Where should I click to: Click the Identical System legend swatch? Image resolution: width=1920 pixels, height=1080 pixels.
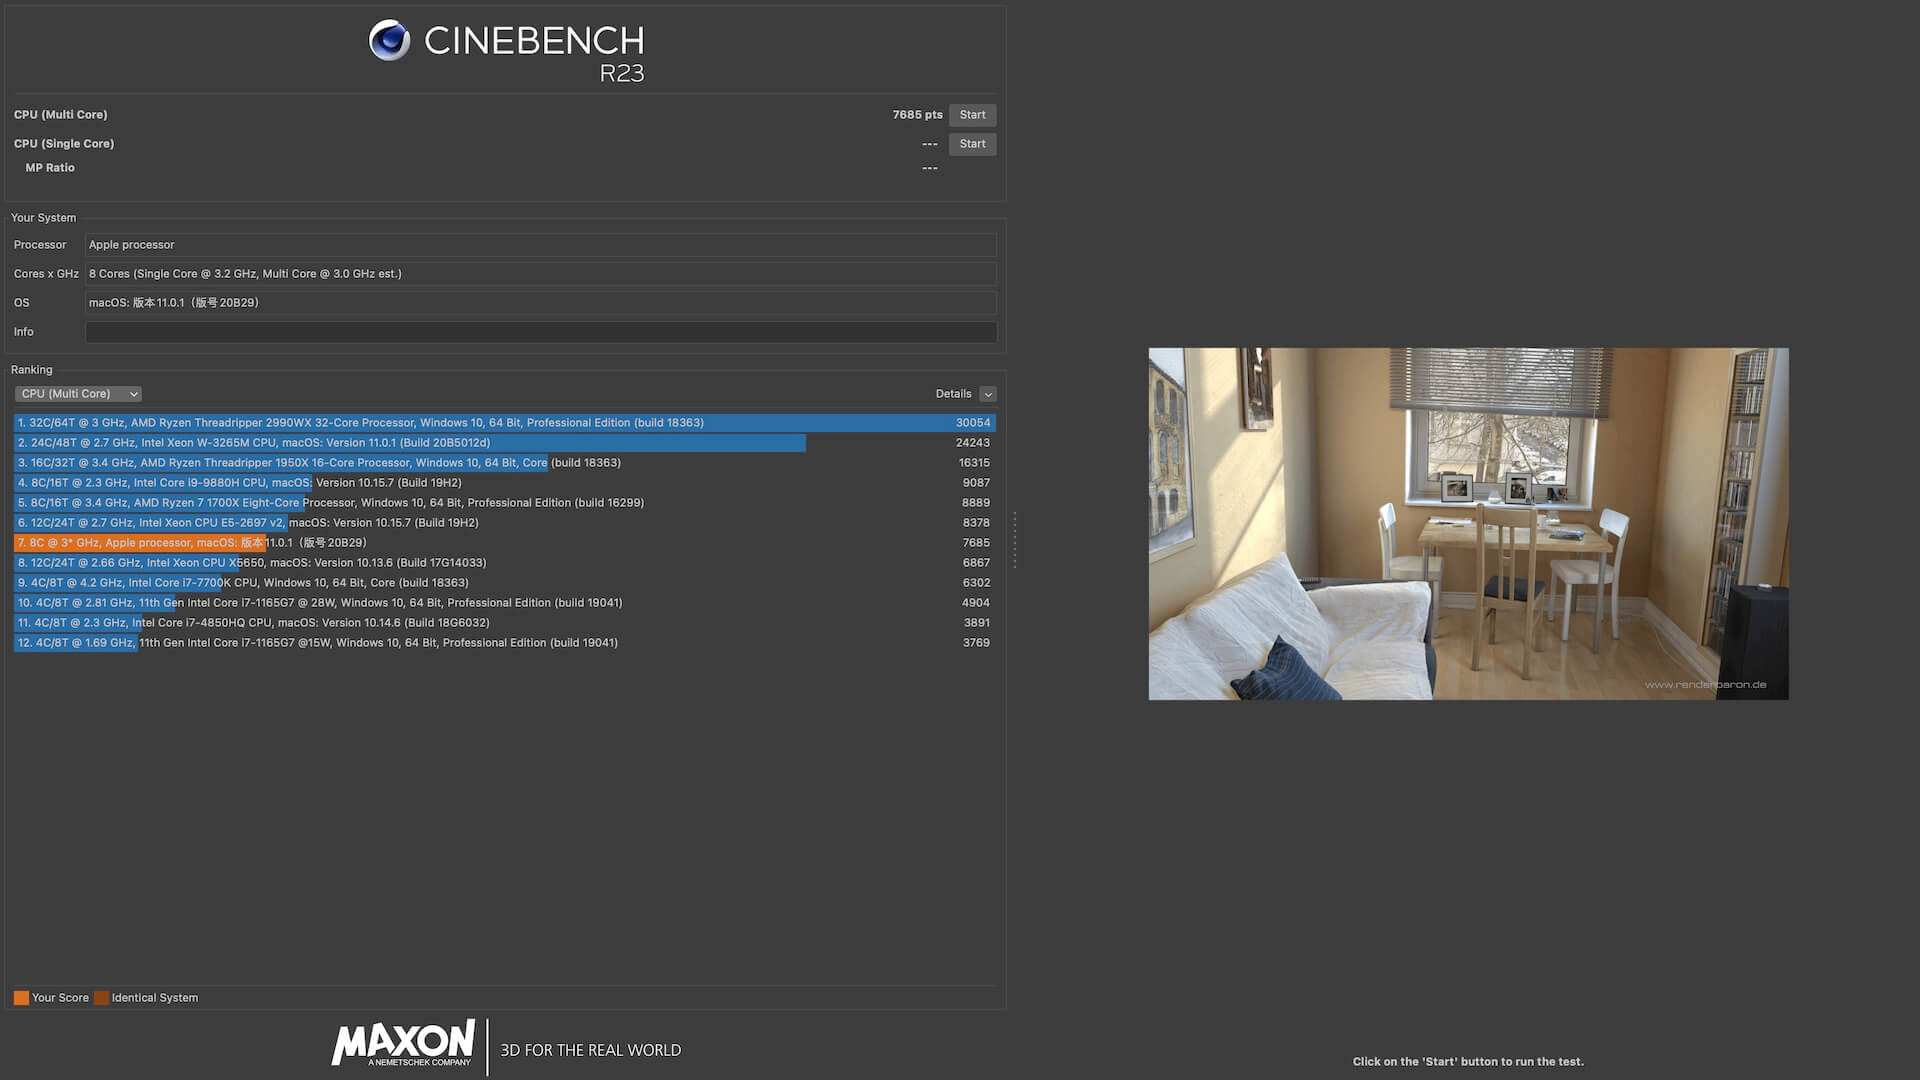(x=101, y=998)
